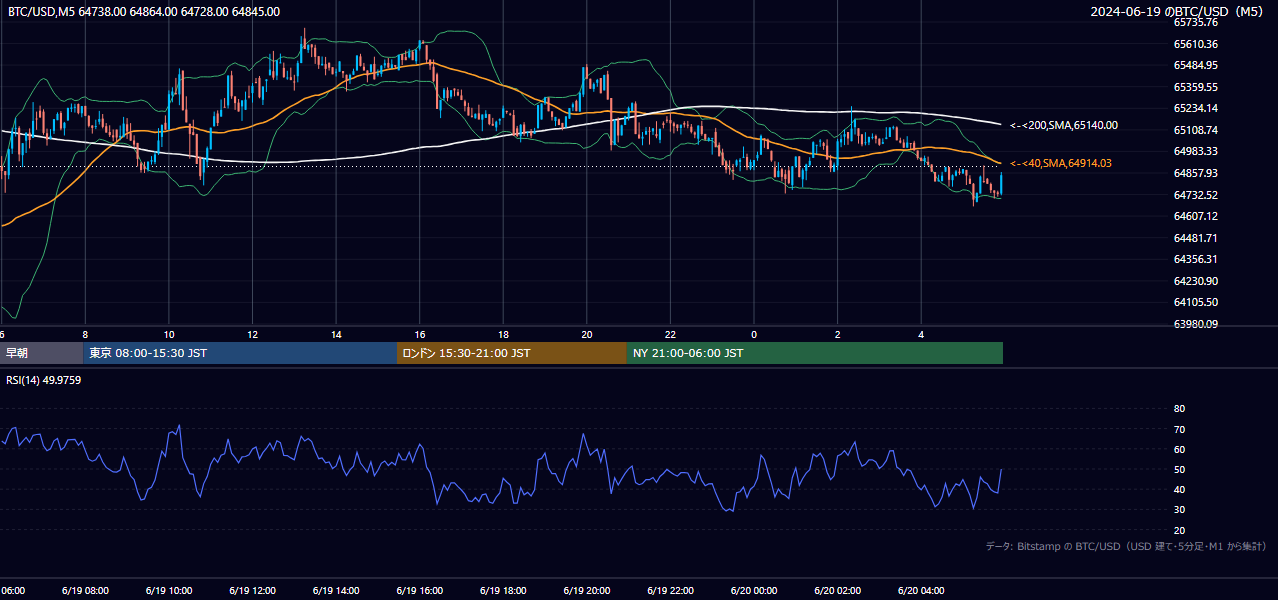Click hour label 10 under price chart
Image resolution: width=1278 pixels, height=600 pixels.
169,334
